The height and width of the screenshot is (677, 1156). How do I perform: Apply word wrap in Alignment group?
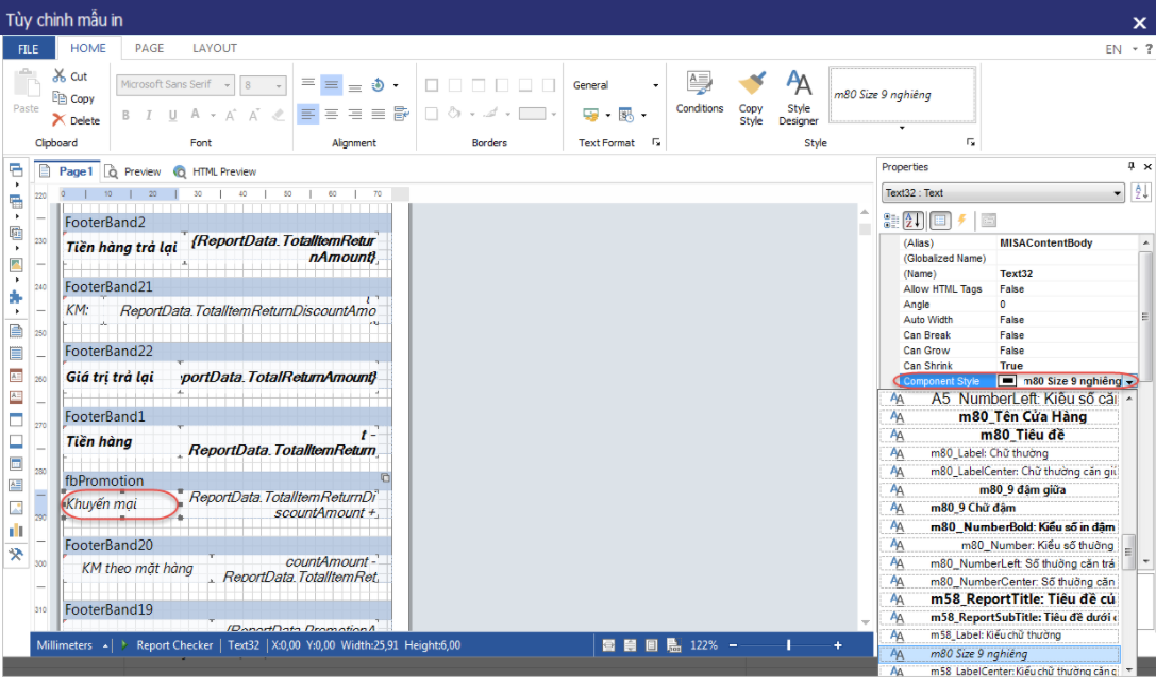tap(402, 114)
